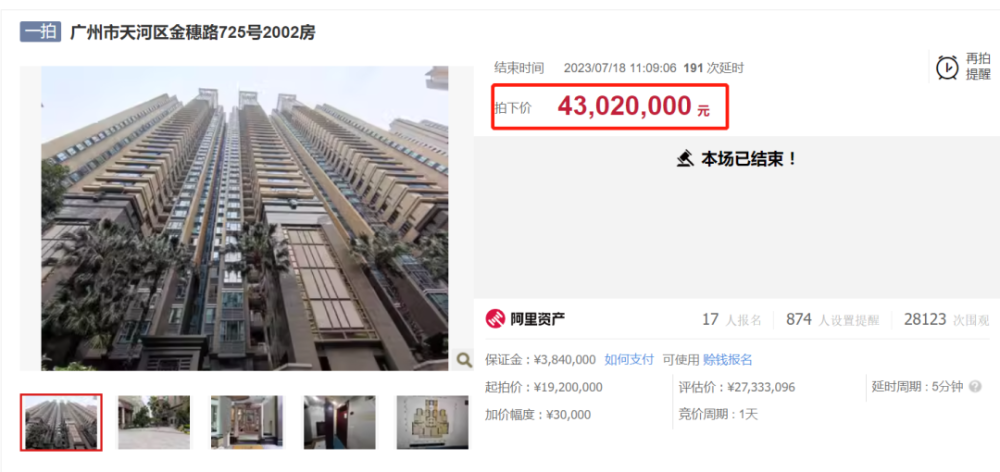The image size is (1000, 472).
Task: Click the 43,020,000 元 final price
Action: pyautogui.click(x=633, y=107)
